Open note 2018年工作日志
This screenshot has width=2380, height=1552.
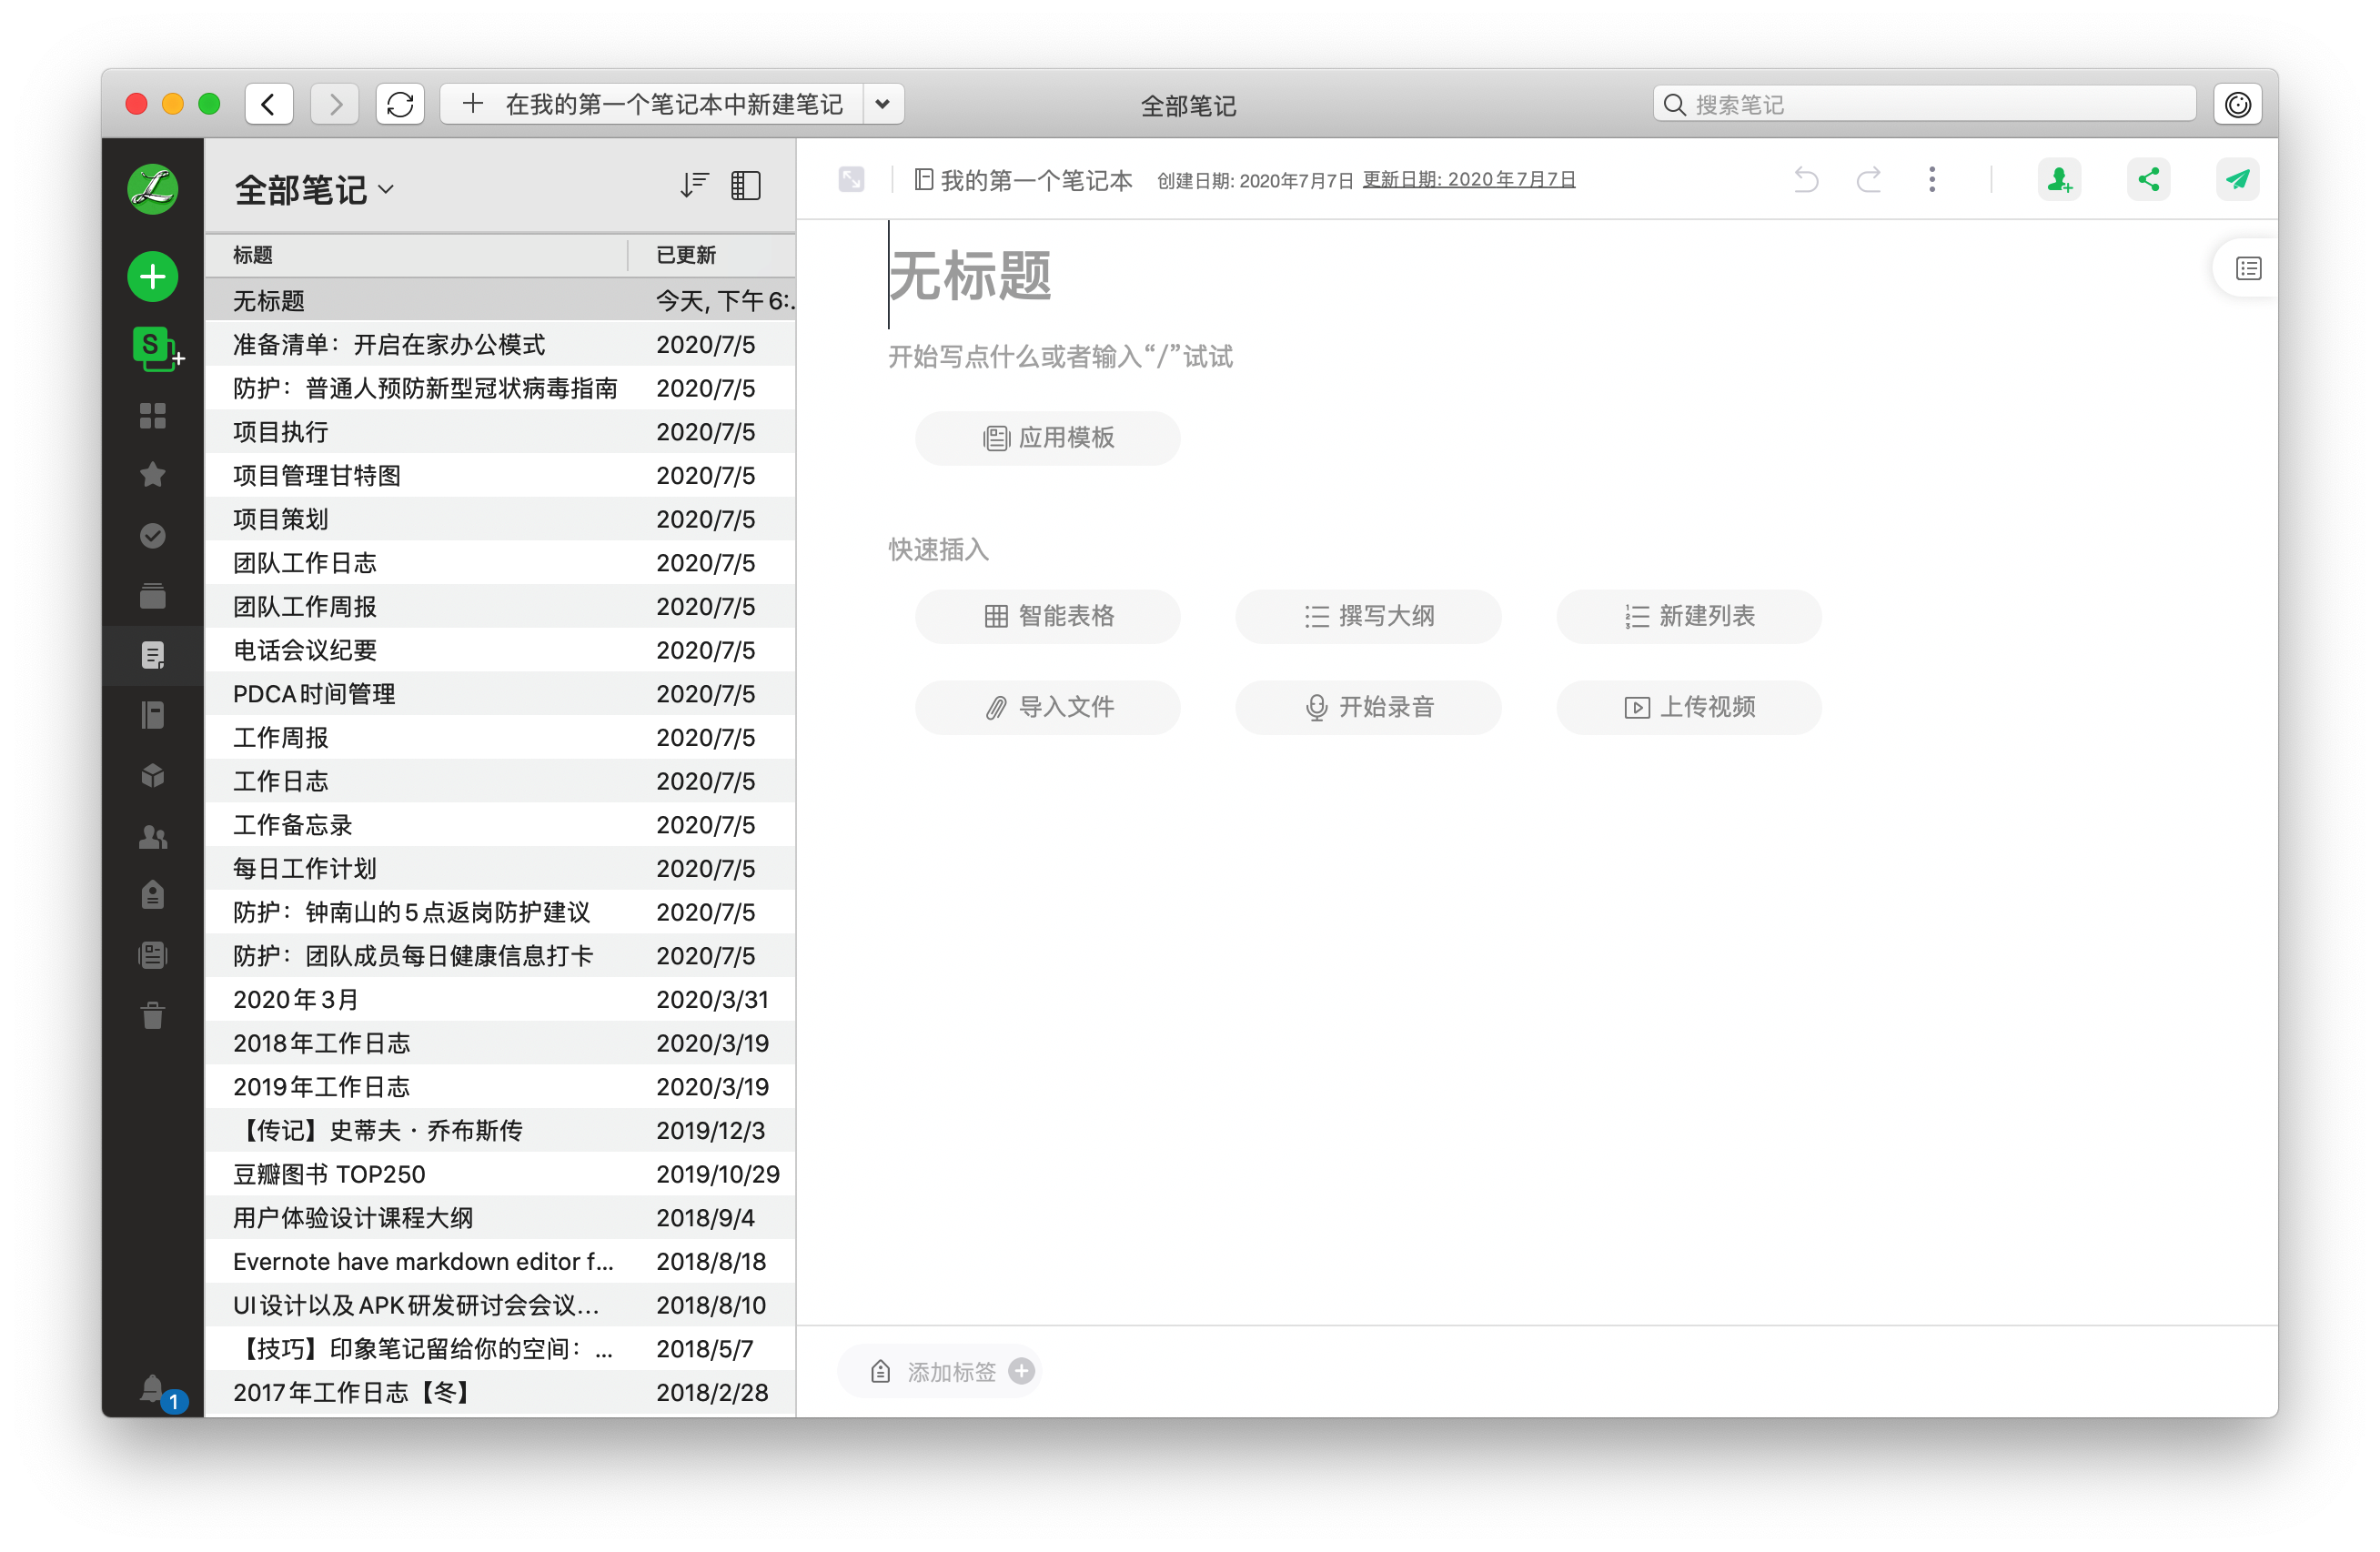500,1044
